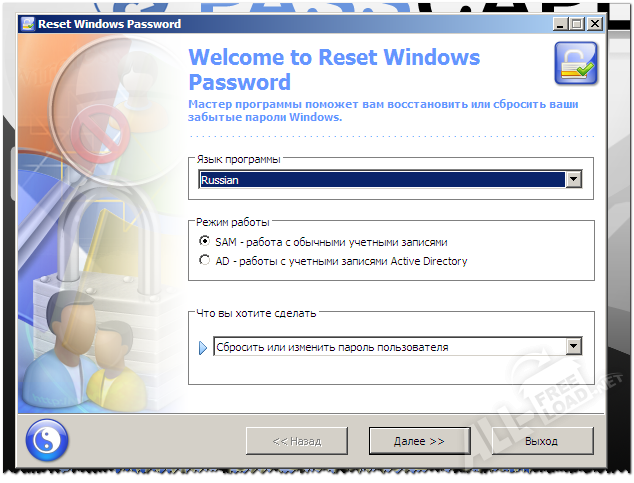The image size is (634, 483).
Task: Click the 'Выход' button to exit
Action: 542,441
